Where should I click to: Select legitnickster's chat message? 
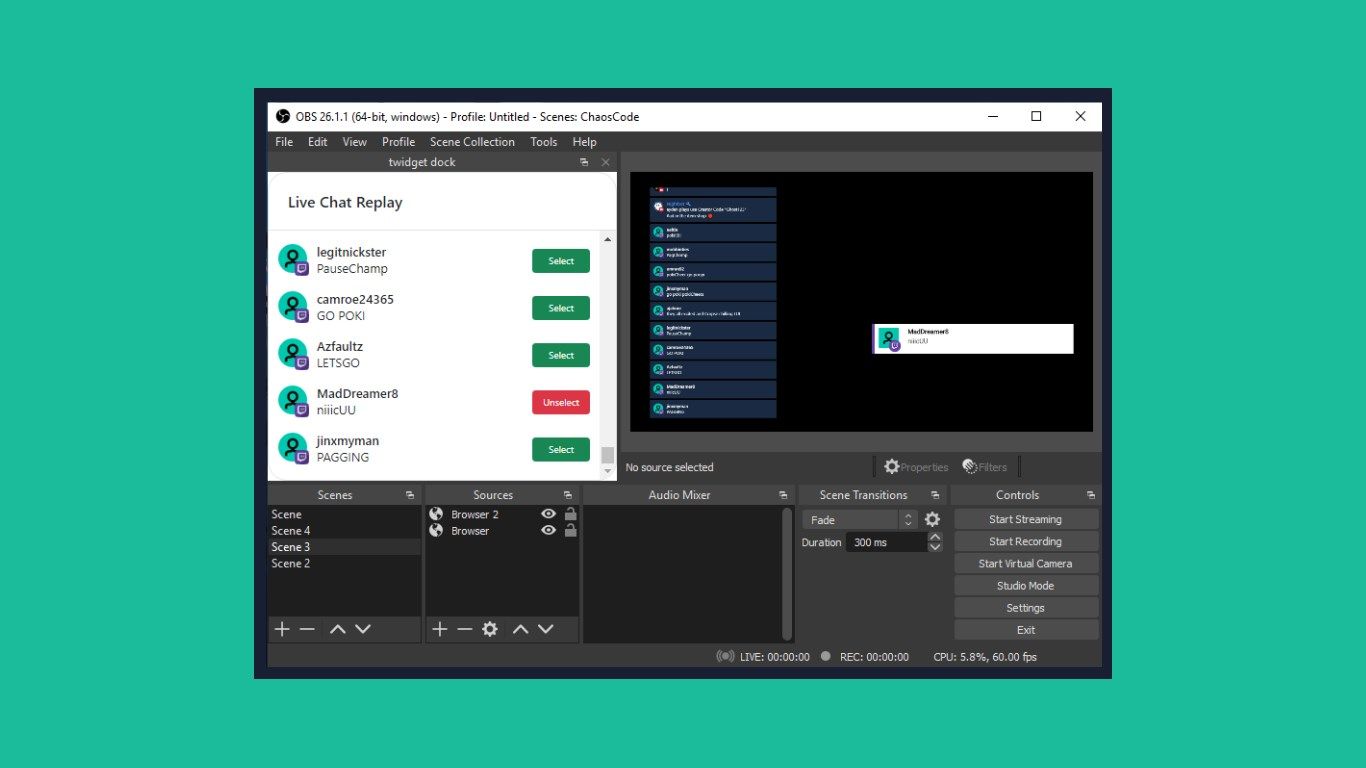(x=561, y=261)
